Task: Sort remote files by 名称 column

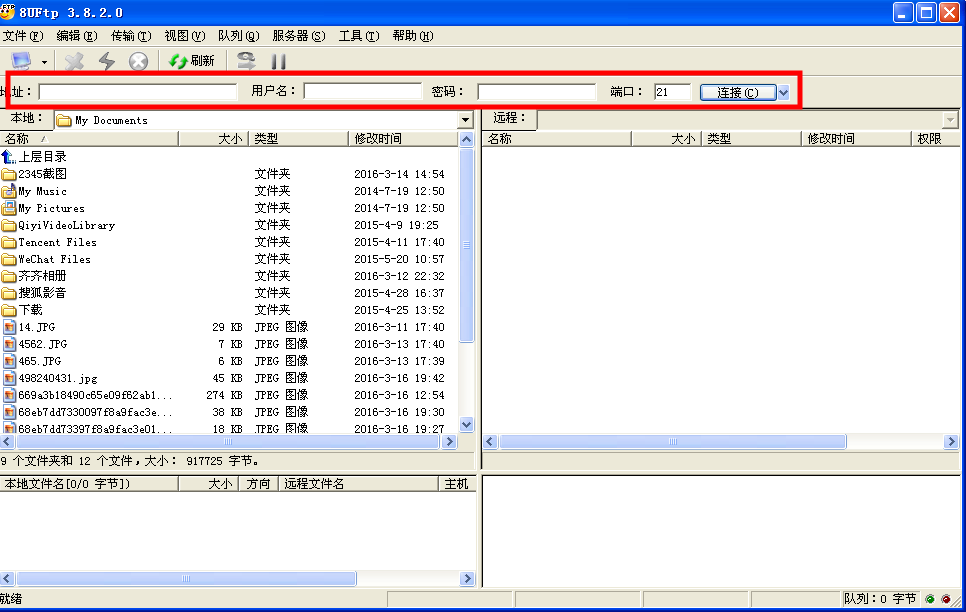Action: click(557, 139)
